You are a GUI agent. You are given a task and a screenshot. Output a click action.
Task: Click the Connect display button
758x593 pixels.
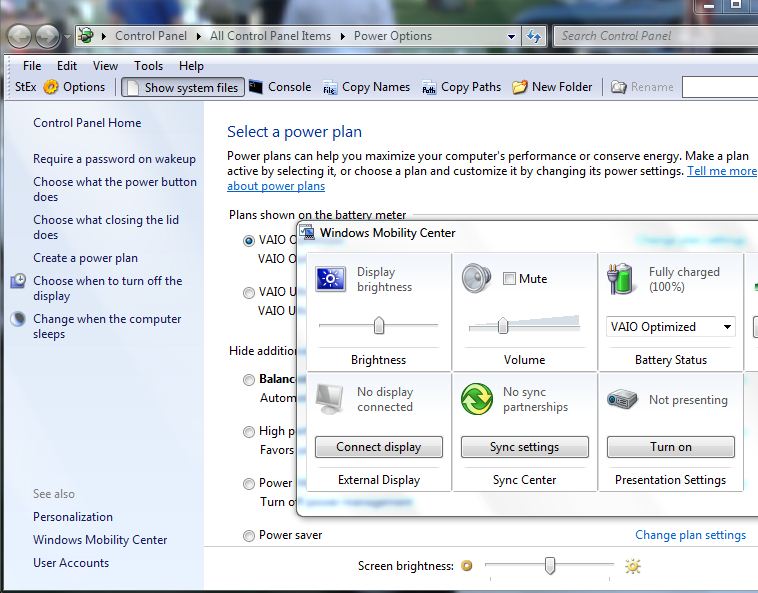379,447
